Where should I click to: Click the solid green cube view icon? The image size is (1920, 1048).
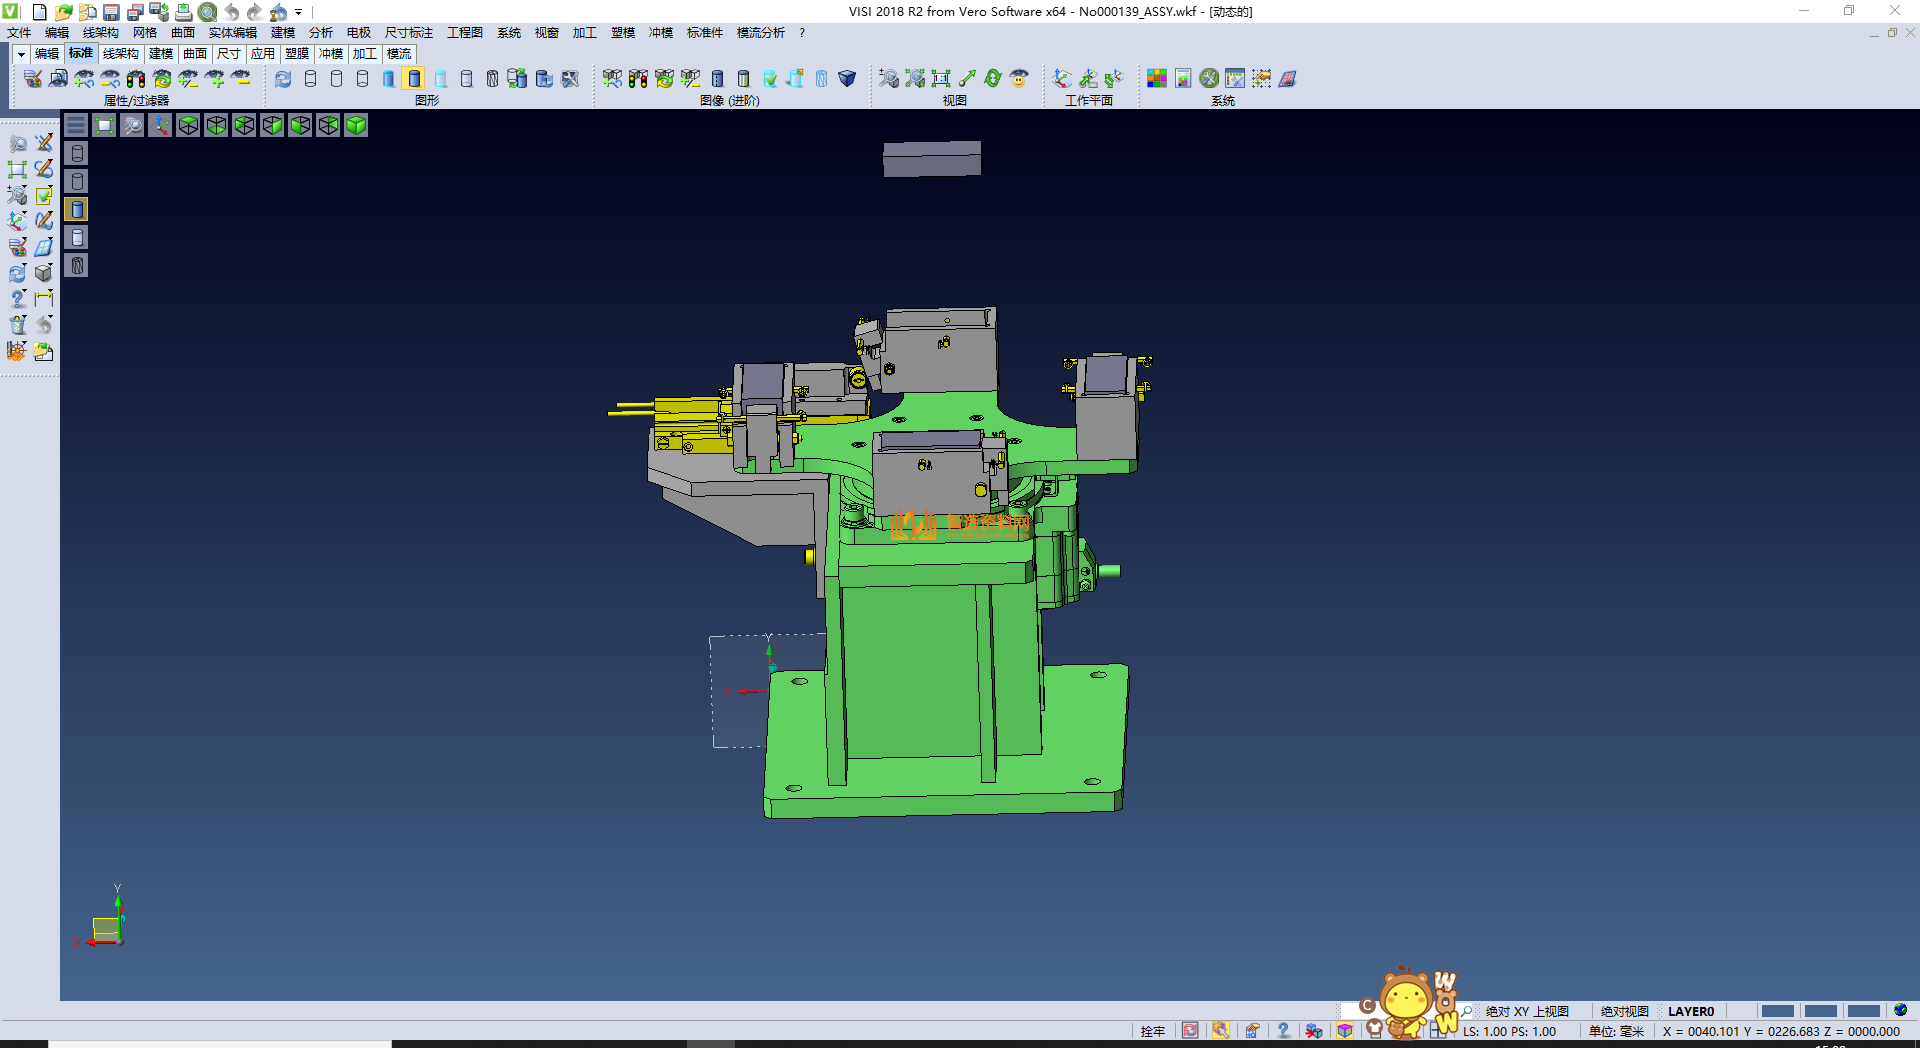pos(356,125)
